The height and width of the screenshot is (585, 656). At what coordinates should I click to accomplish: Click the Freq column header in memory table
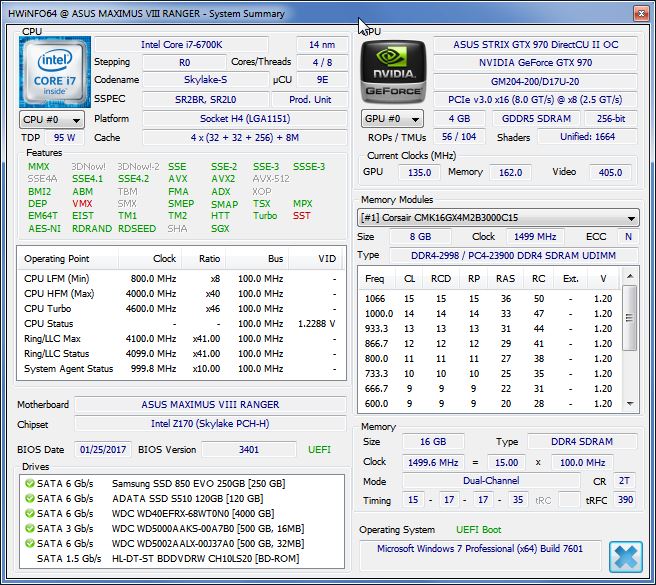pyautogui.click(x=376, y=279)
